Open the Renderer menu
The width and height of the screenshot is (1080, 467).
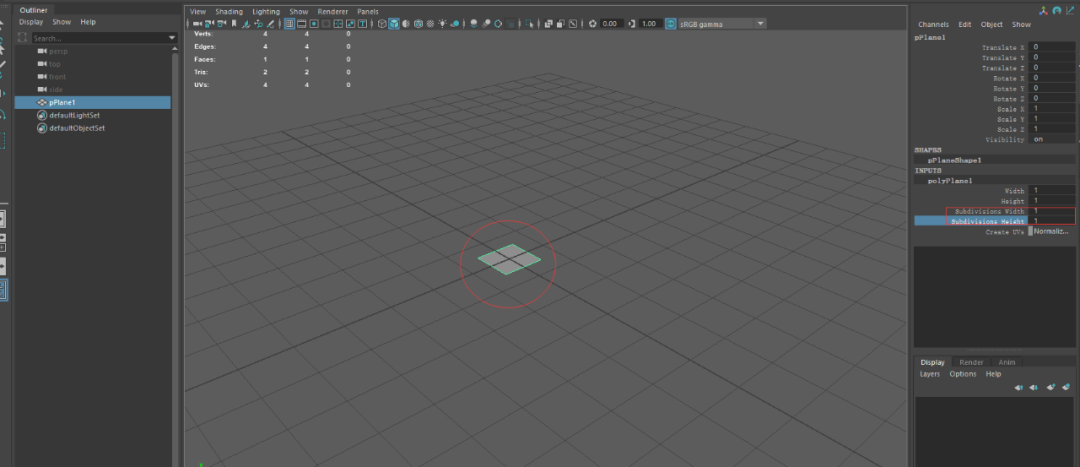(332, 12)
